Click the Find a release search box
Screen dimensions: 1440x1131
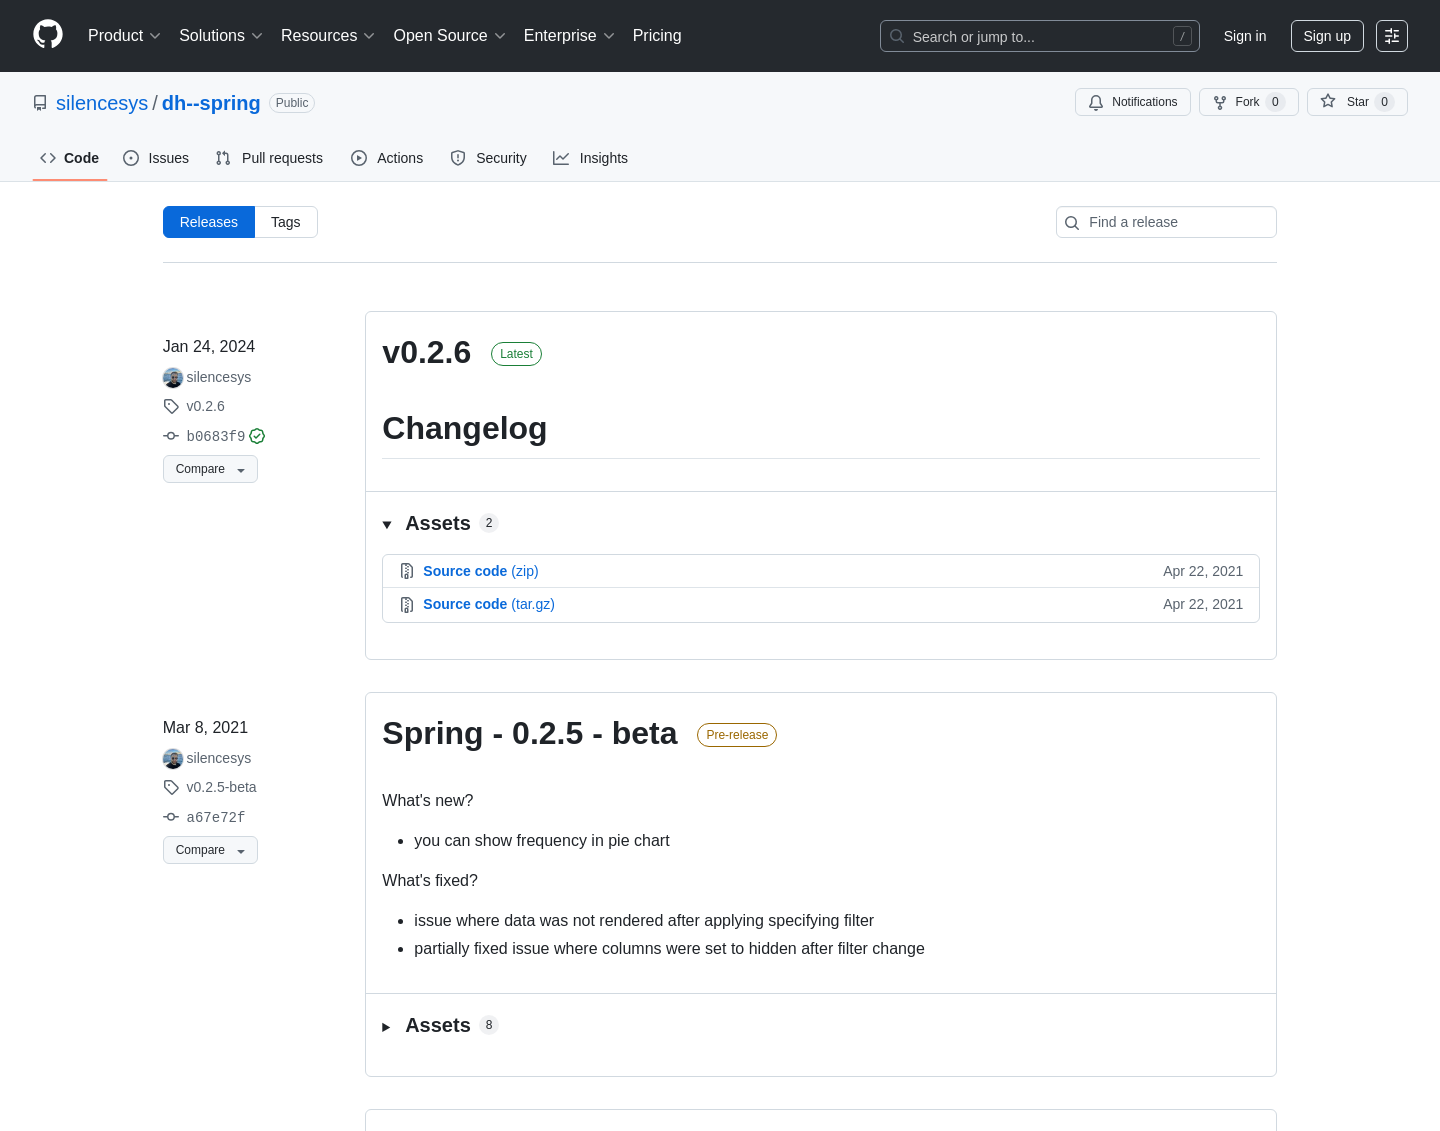1166,222
